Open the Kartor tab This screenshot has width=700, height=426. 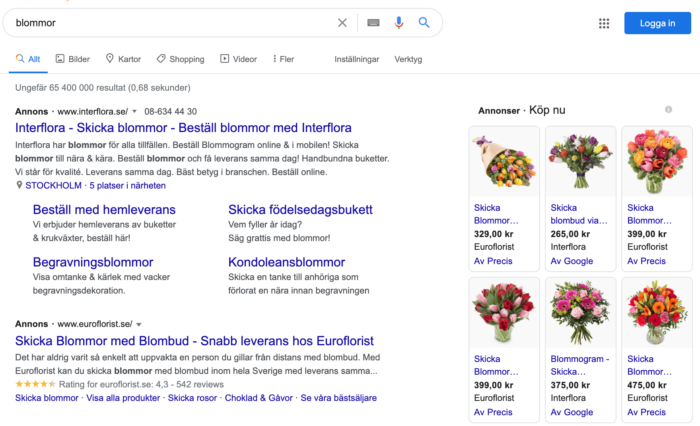tap(123, 59)
